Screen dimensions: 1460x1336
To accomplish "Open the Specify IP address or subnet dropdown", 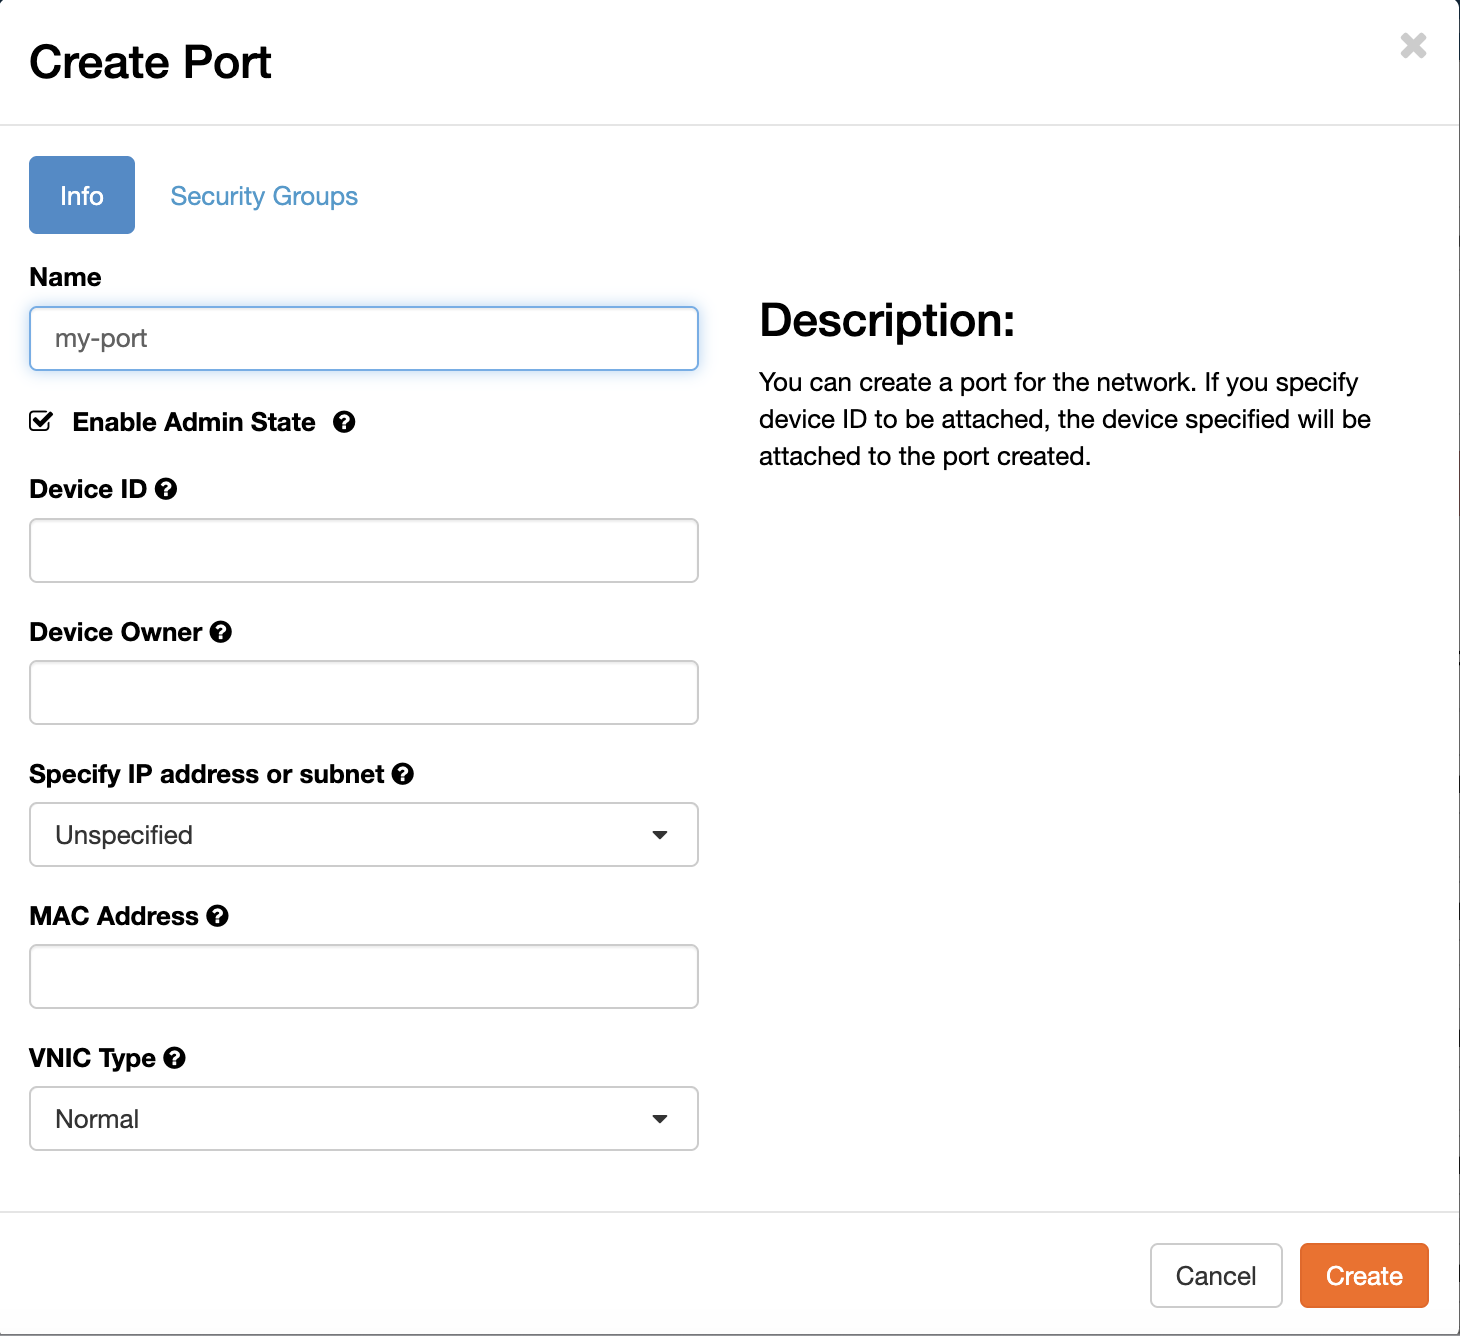I will [363, 835].
